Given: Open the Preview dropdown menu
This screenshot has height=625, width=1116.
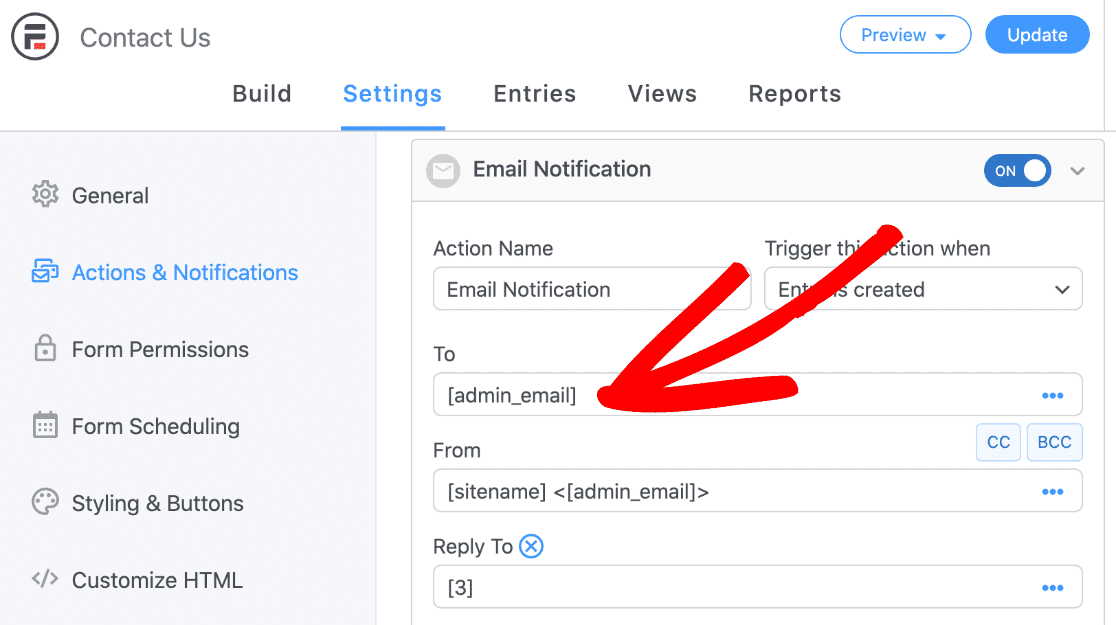Looking at the screenshot, I should [x=905, y=34].
